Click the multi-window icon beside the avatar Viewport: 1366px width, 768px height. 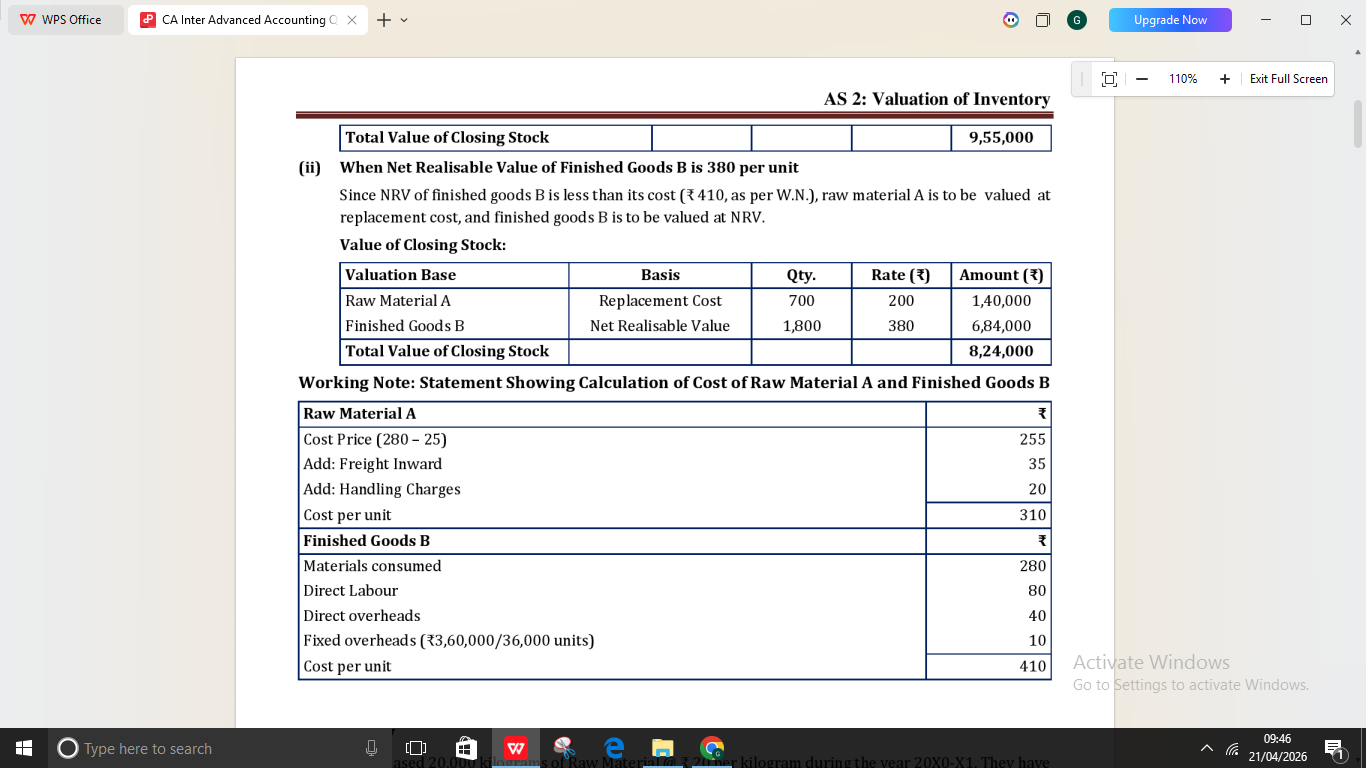(1043, 20)
